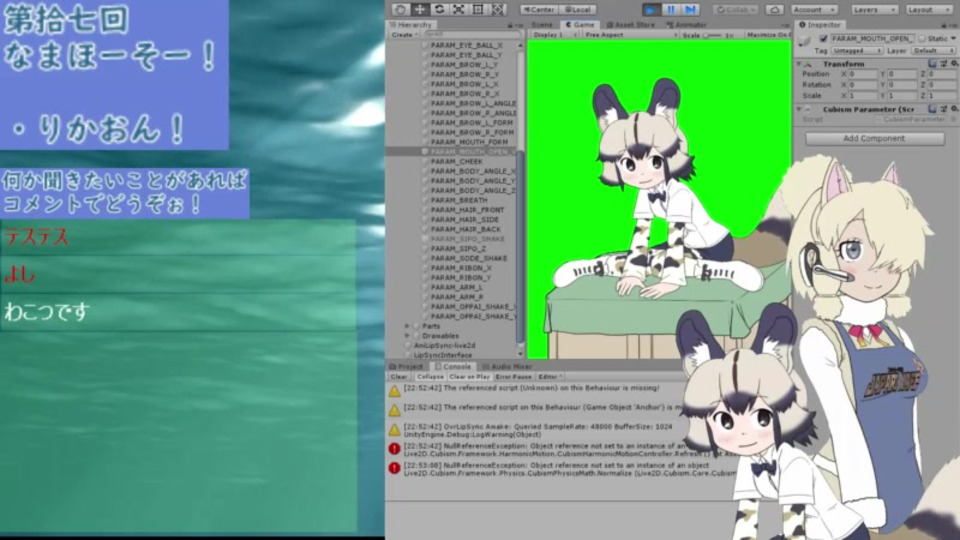Viewport: 960px width, 540px height.
Task: Click the Transform component help book icon
Action: click(932, 64)
